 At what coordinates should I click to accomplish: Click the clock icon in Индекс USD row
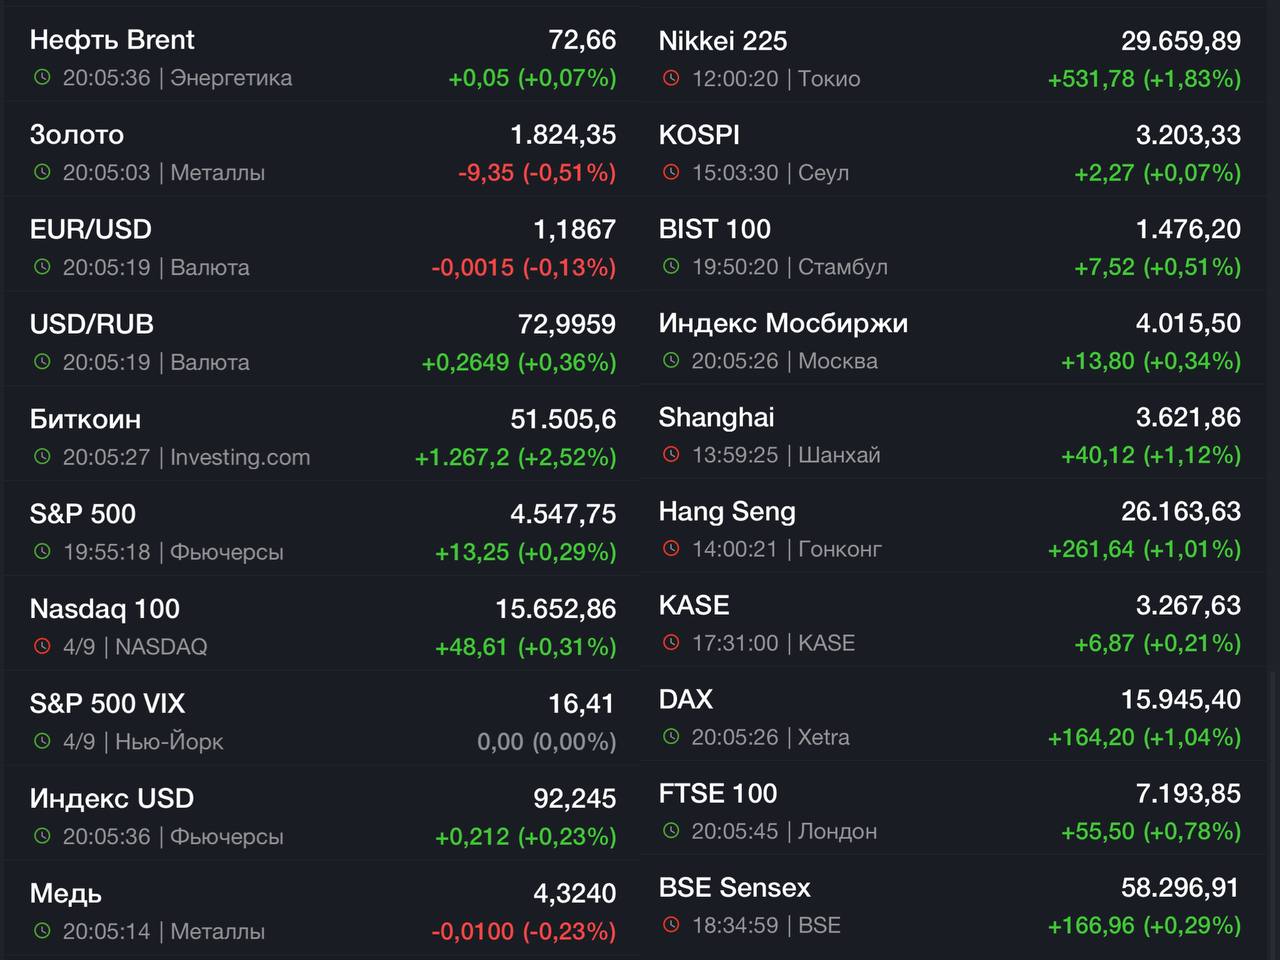click(42, 837)
